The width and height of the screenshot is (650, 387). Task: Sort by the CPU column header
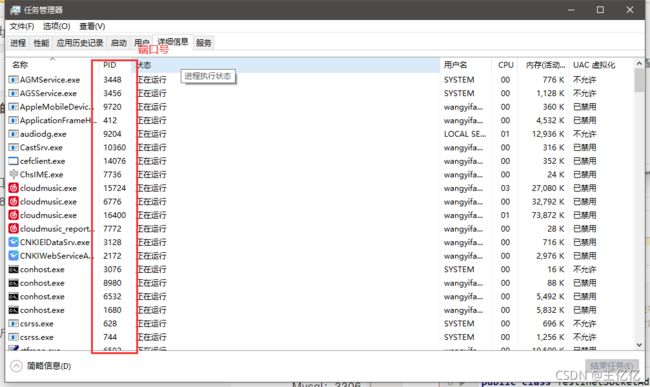[506, 65]
